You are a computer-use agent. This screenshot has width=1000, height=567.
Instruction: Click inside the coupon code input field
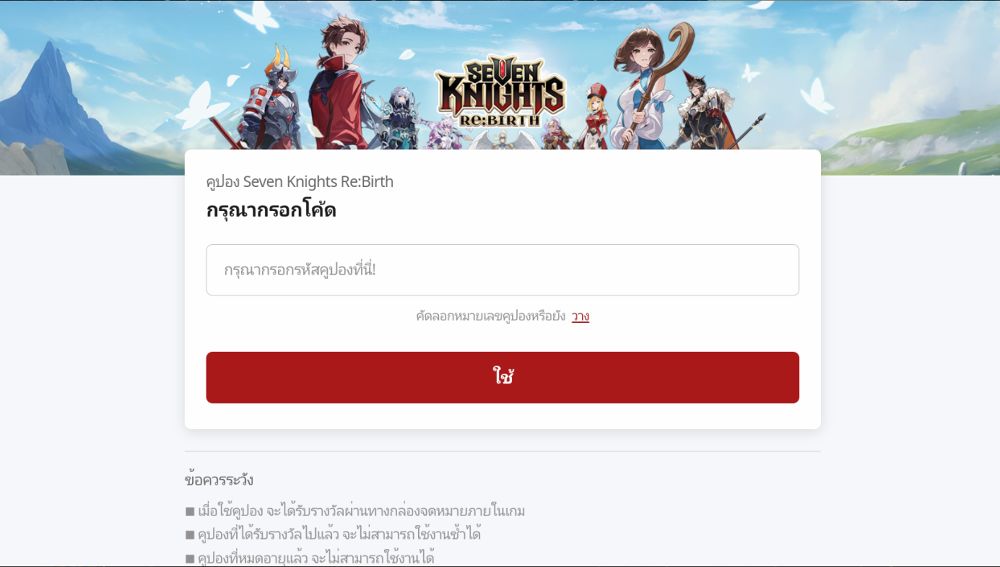click(x=503, y=270)
